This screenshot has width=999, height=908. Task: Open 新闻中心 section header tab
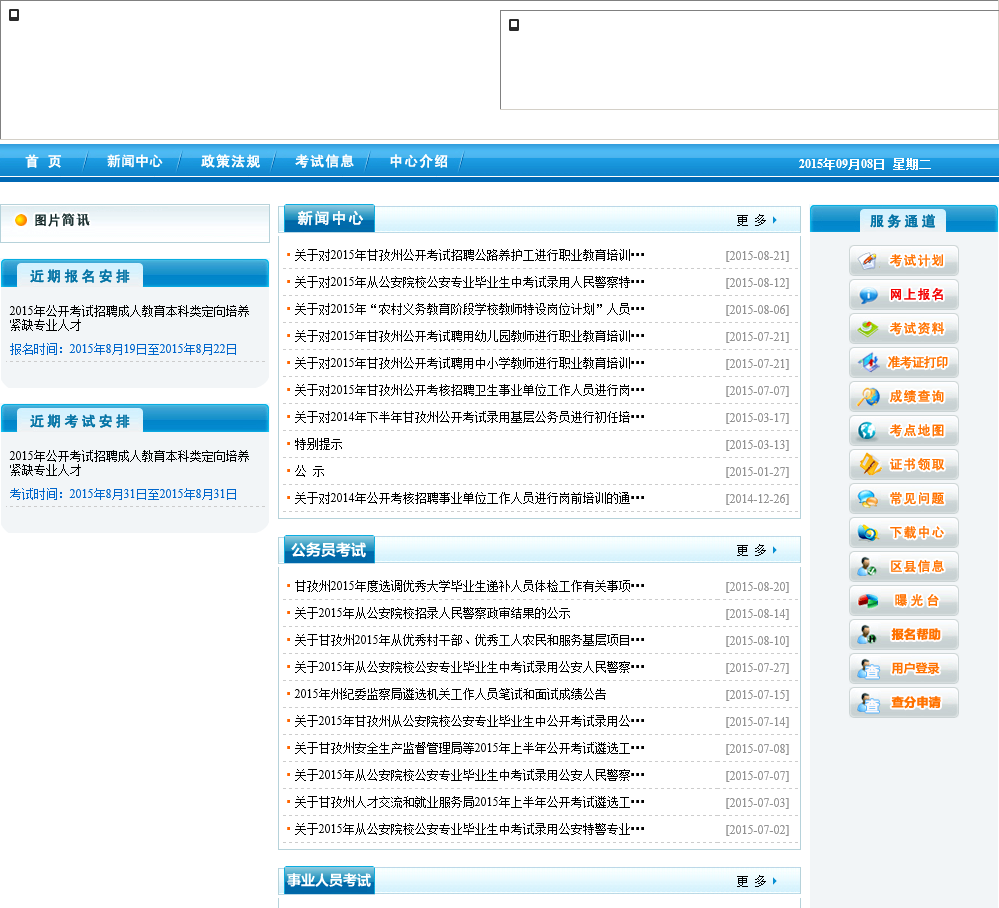pos(329,219)
